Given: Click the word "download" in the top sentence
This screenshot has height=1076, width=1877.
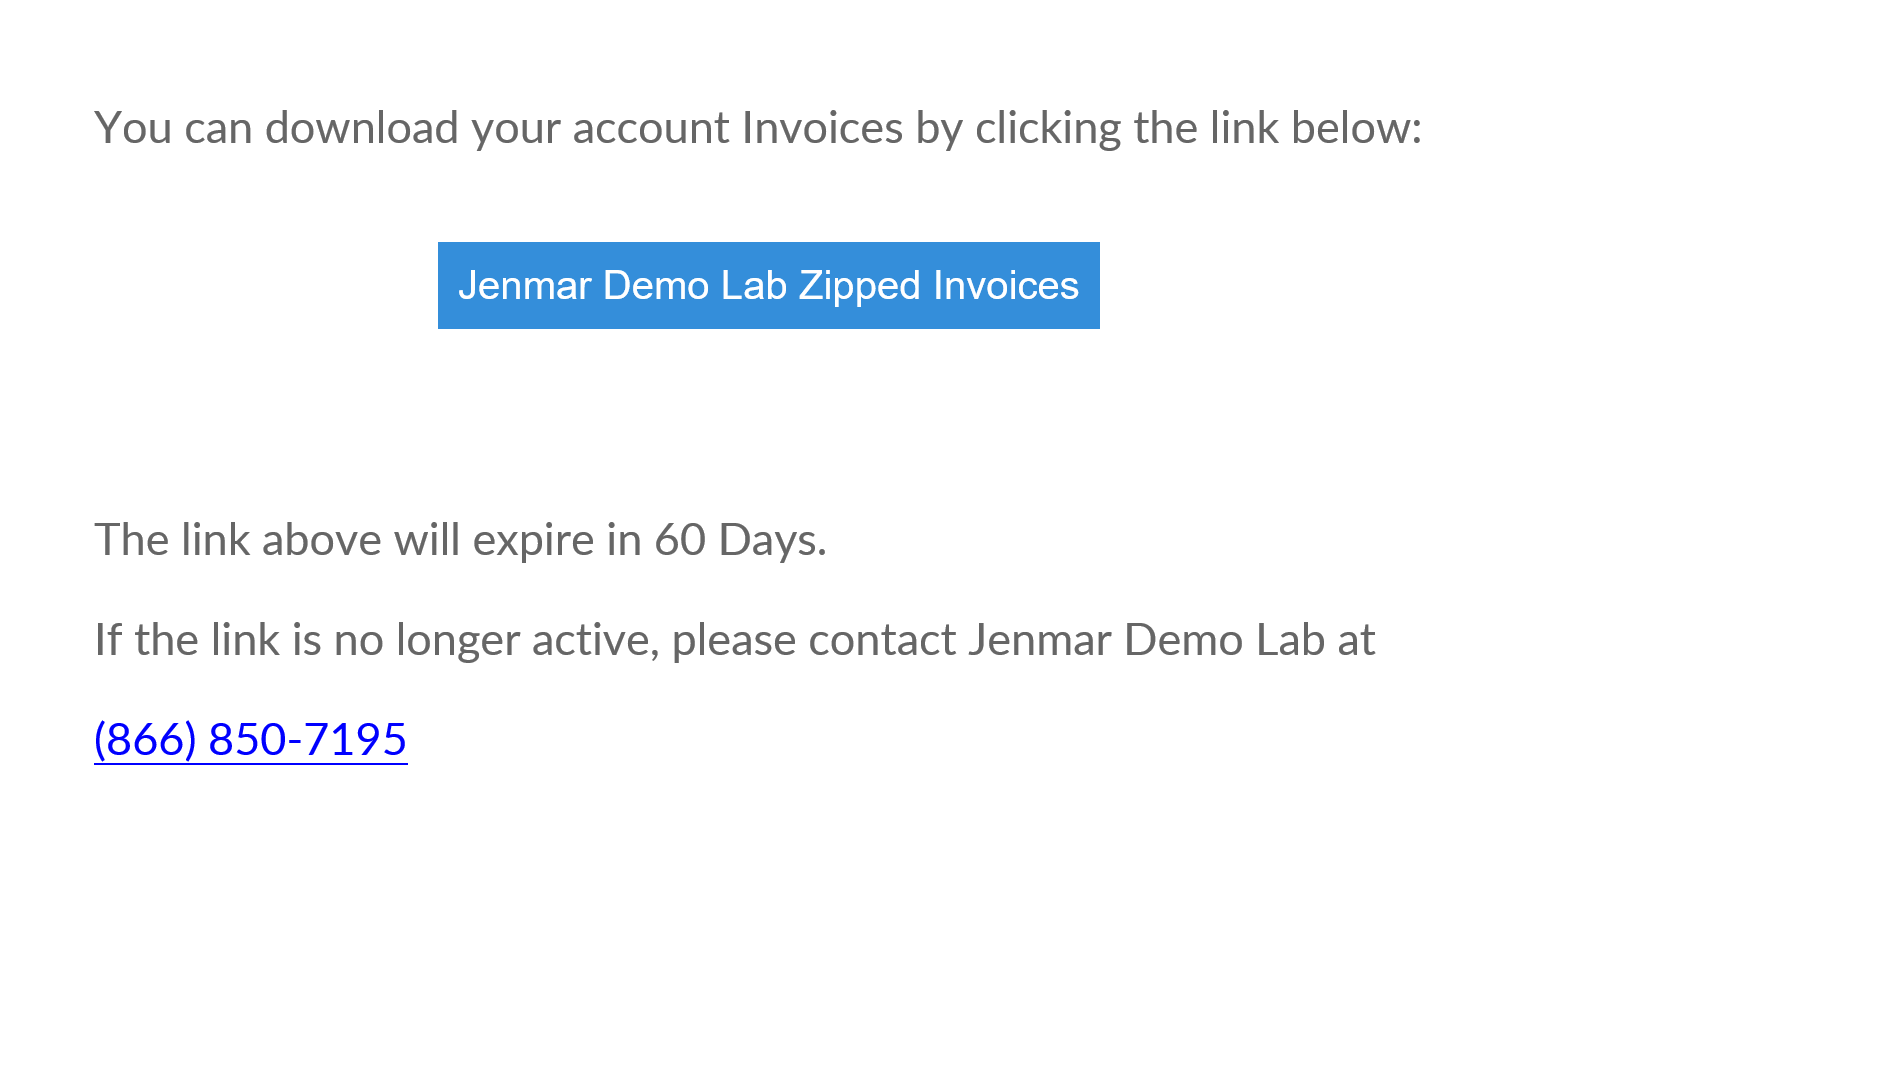Looking at the screenshot, I should 362,128.
